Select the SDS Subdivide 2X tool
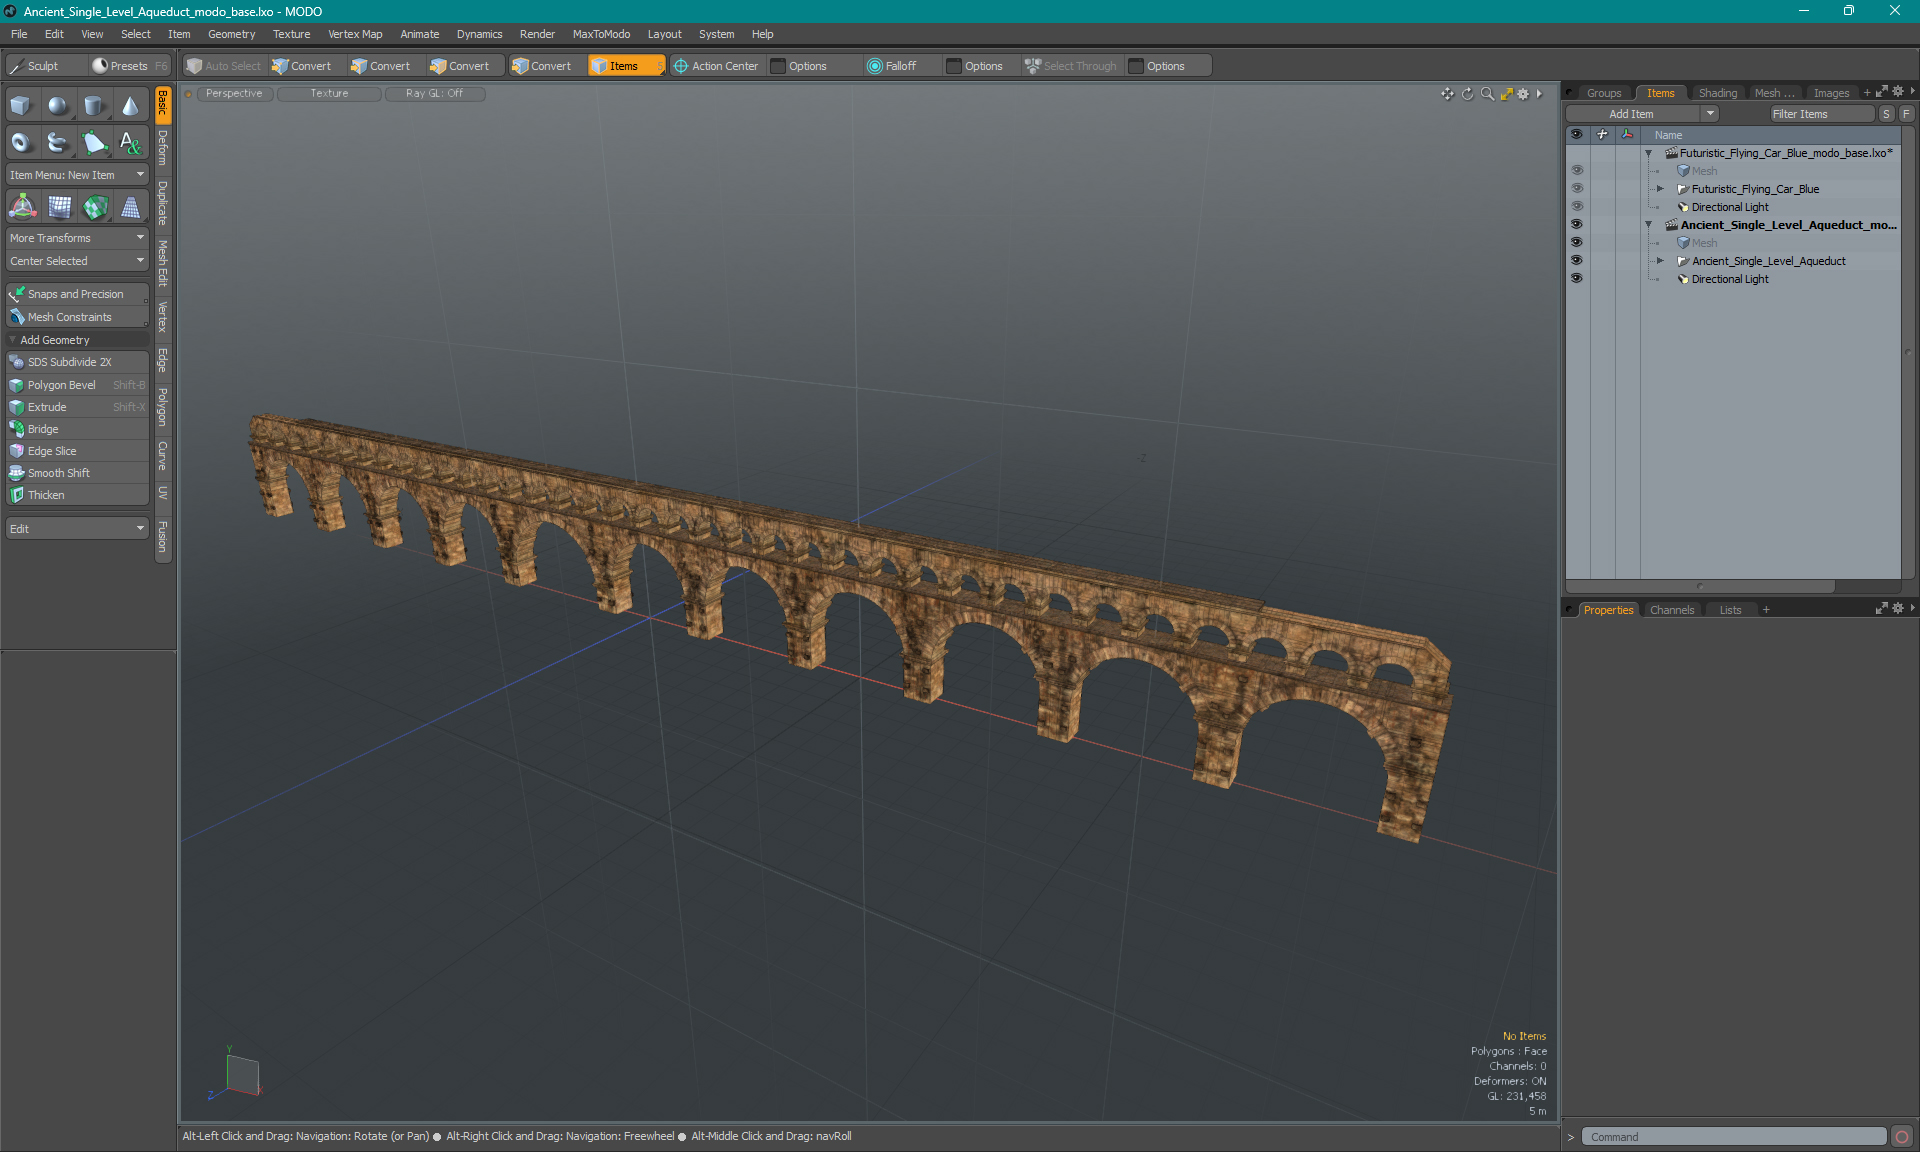This screenshot has width=1920, height=1152. tap(70, 361)
